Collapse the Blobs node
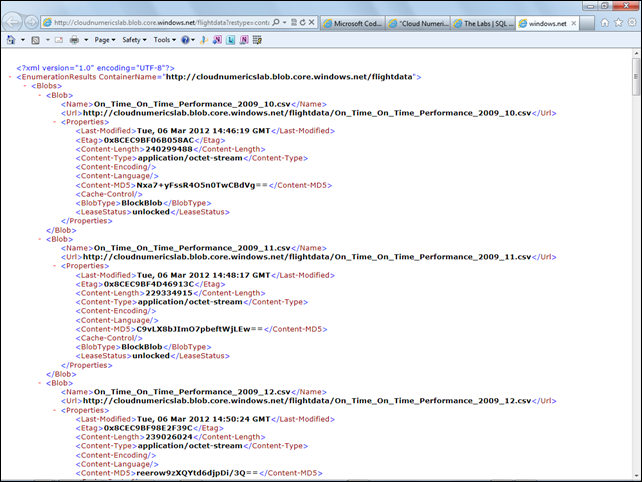This screenshot has height=482, width=642. [25, 86]
